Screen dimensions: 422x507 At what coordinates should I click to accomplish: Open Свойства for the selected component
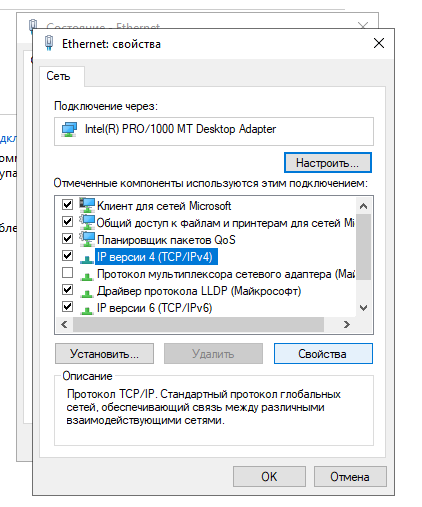coord(323,354)
